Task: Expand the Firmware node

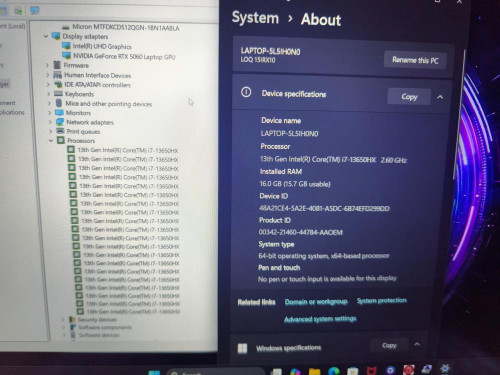Action: (47, 65)
